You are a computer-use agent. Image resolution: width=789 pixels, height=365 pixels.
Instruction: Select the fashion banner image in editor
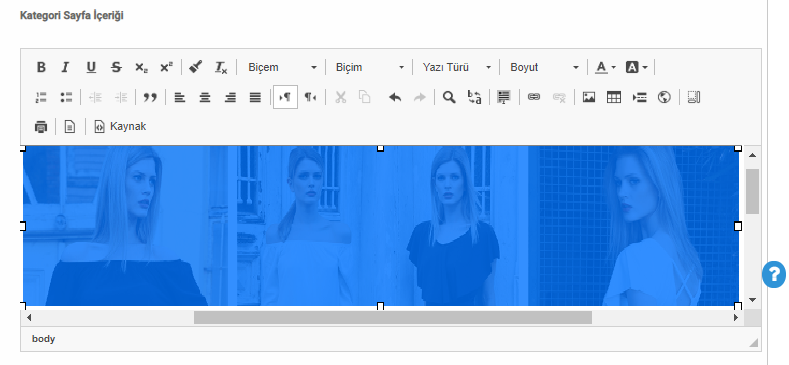click(x=381, y=226)
